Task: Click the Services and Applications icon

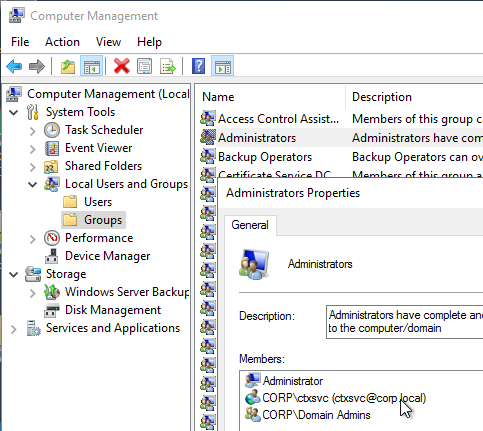Action: [33, 328]
